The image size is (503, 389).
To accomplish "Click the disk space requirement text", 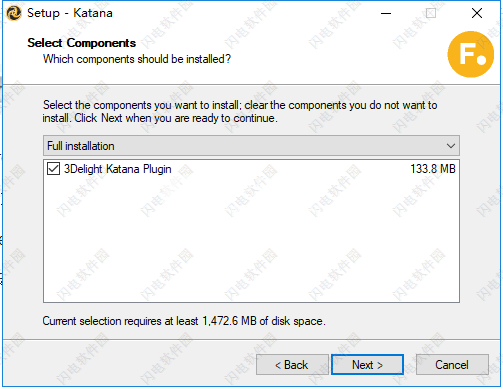I will click(184, 321).
